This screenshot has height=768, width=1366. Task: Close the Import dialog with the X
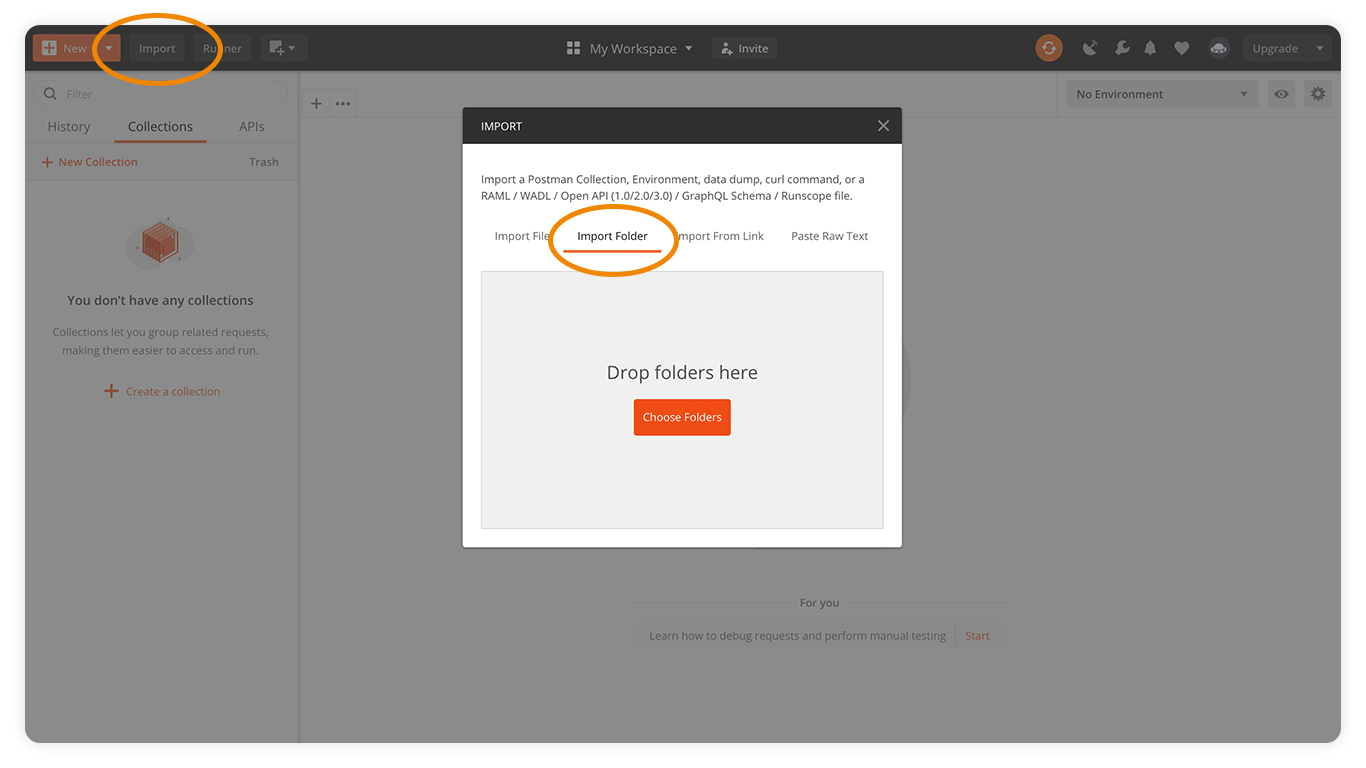(883, 126)
